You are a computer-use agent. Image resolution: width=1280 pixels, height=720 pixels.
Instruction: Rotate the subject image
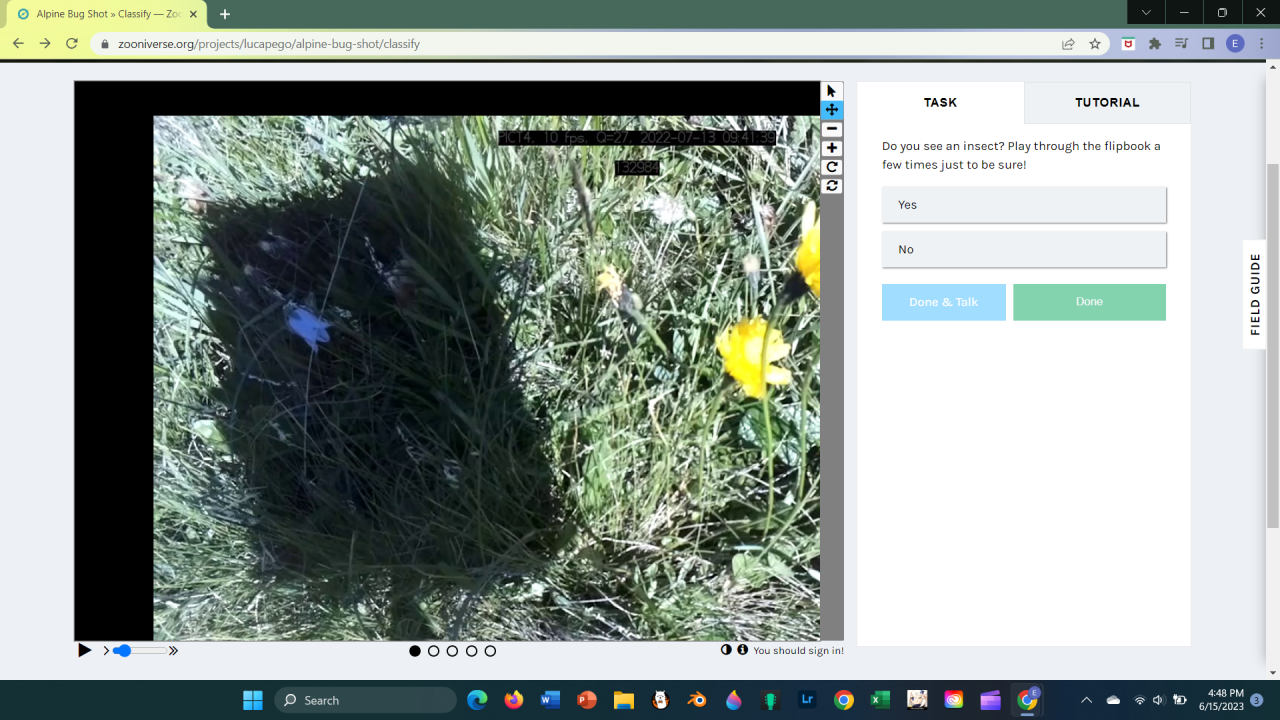point(832,167)
